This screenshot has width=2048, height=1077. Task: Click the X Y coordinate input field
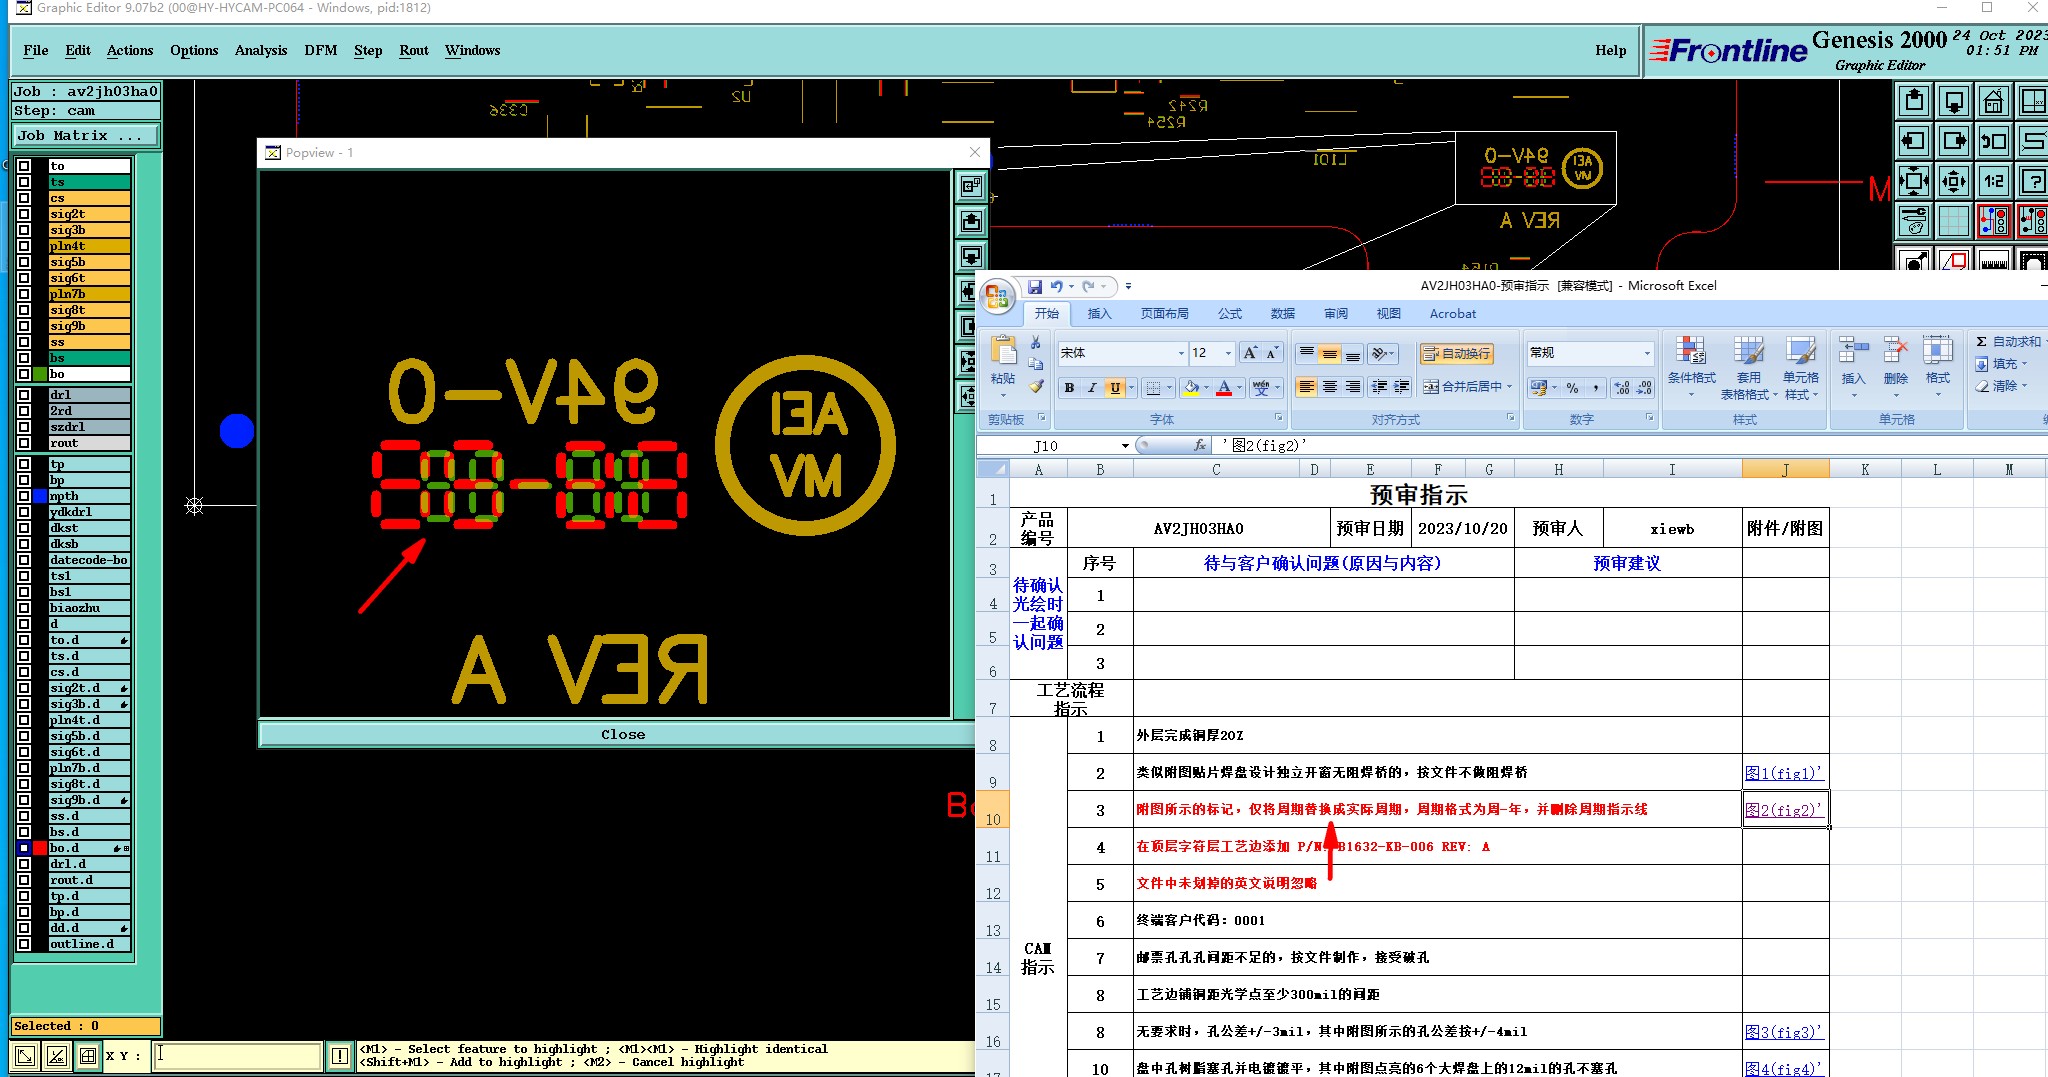(238, 1055)
